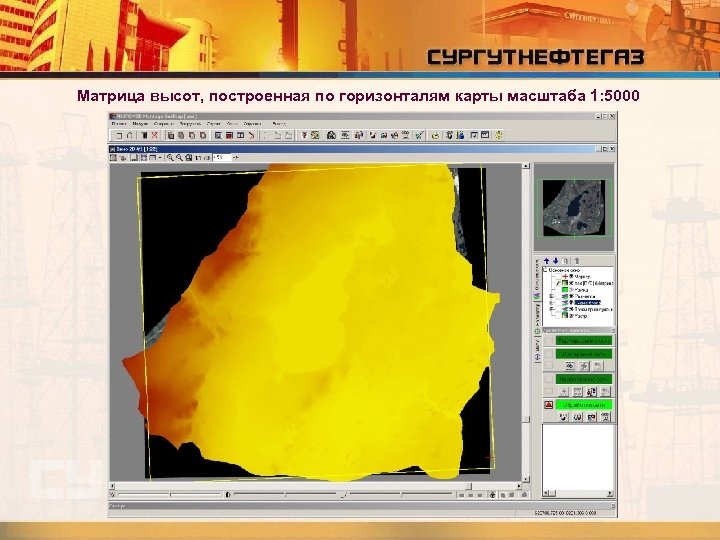Select the middle vertical tab with green icon

[x=536, y=320]
